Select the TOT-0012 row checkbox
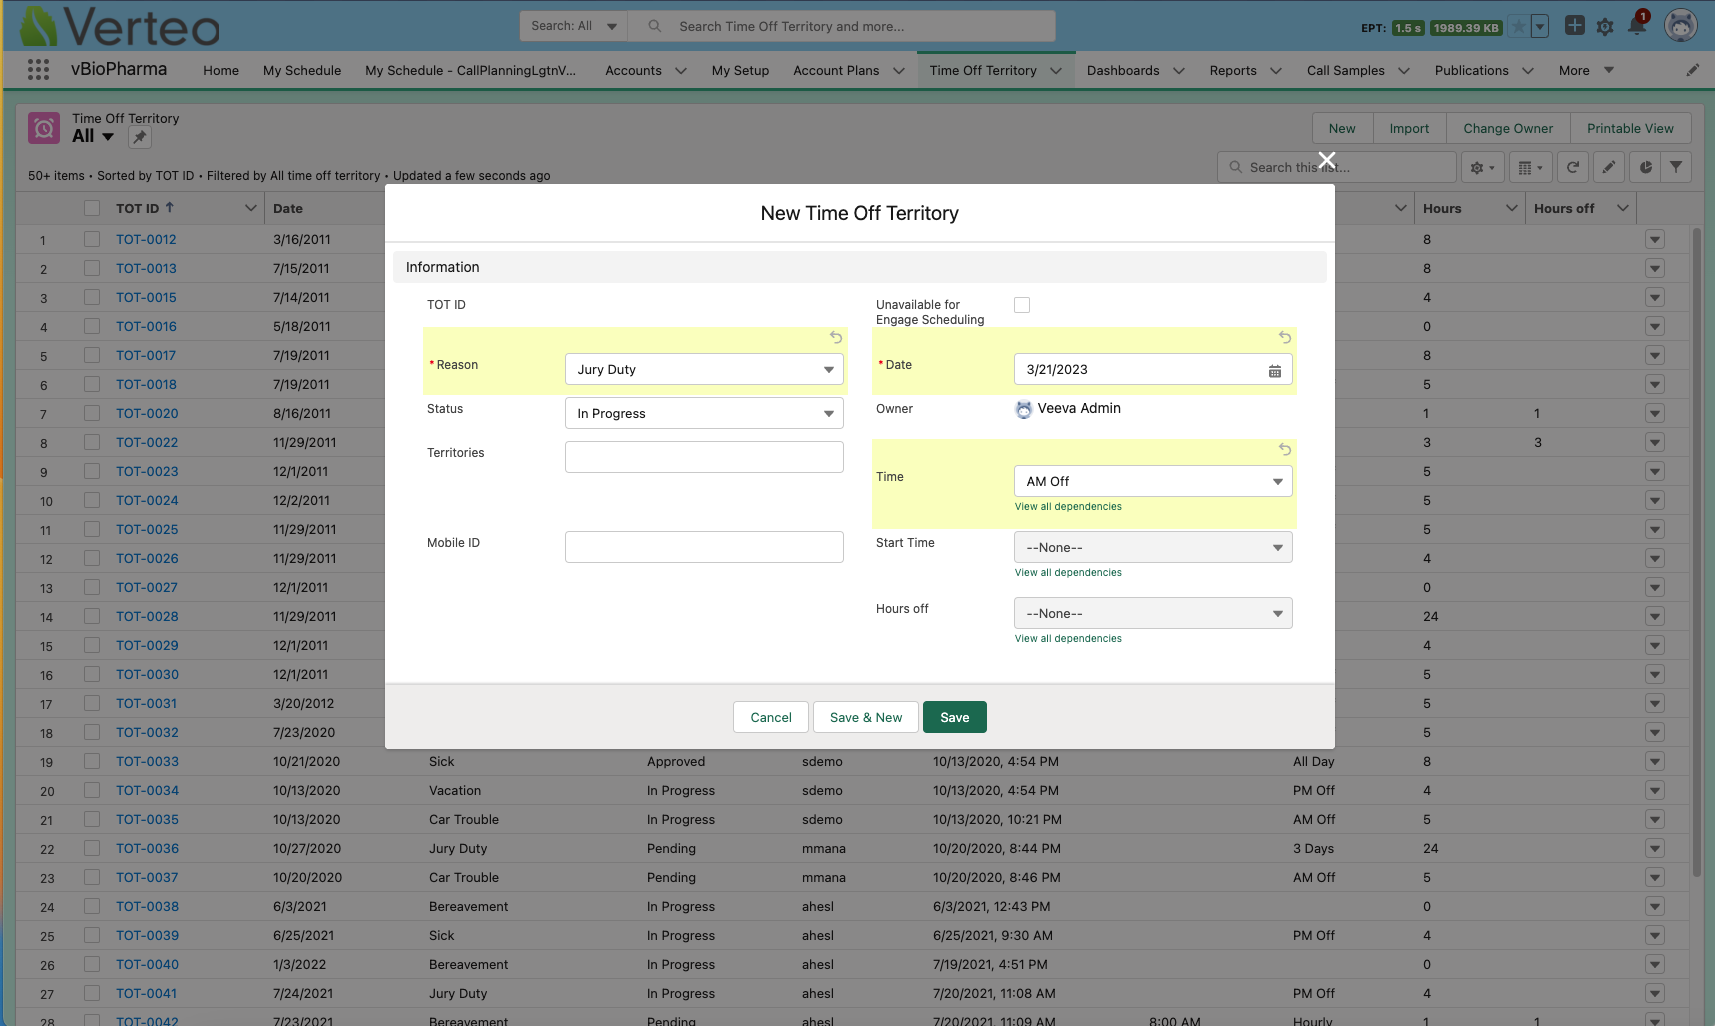 coord(92,239)
